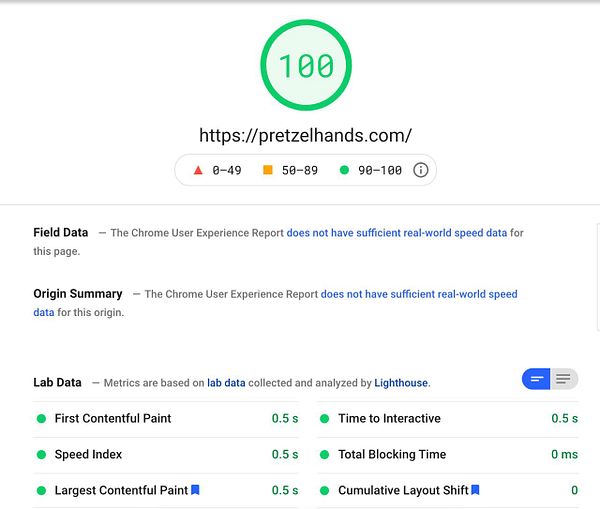Click green status dot for Total Blocking Time
600x509 pixels.
tap(325, 455)
